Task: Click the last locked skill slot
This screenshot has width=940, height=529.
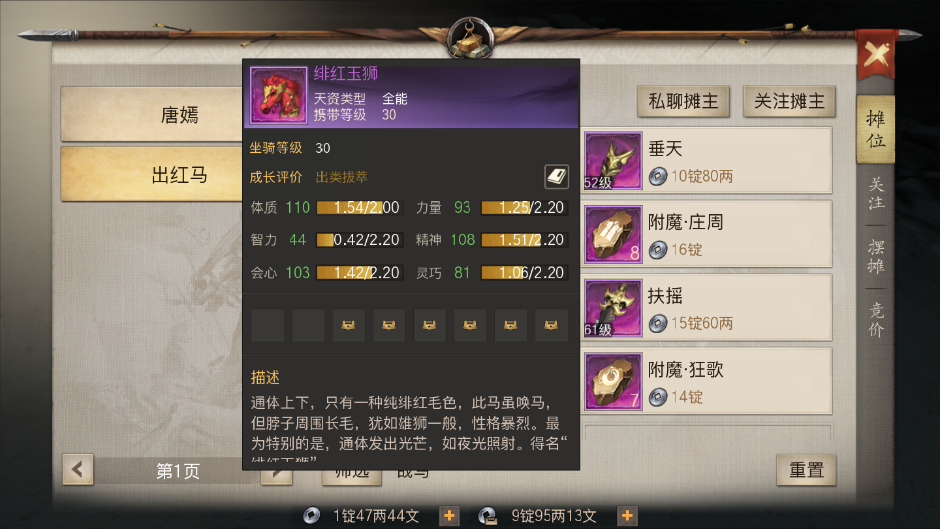Action: click(x=551, y=325)
